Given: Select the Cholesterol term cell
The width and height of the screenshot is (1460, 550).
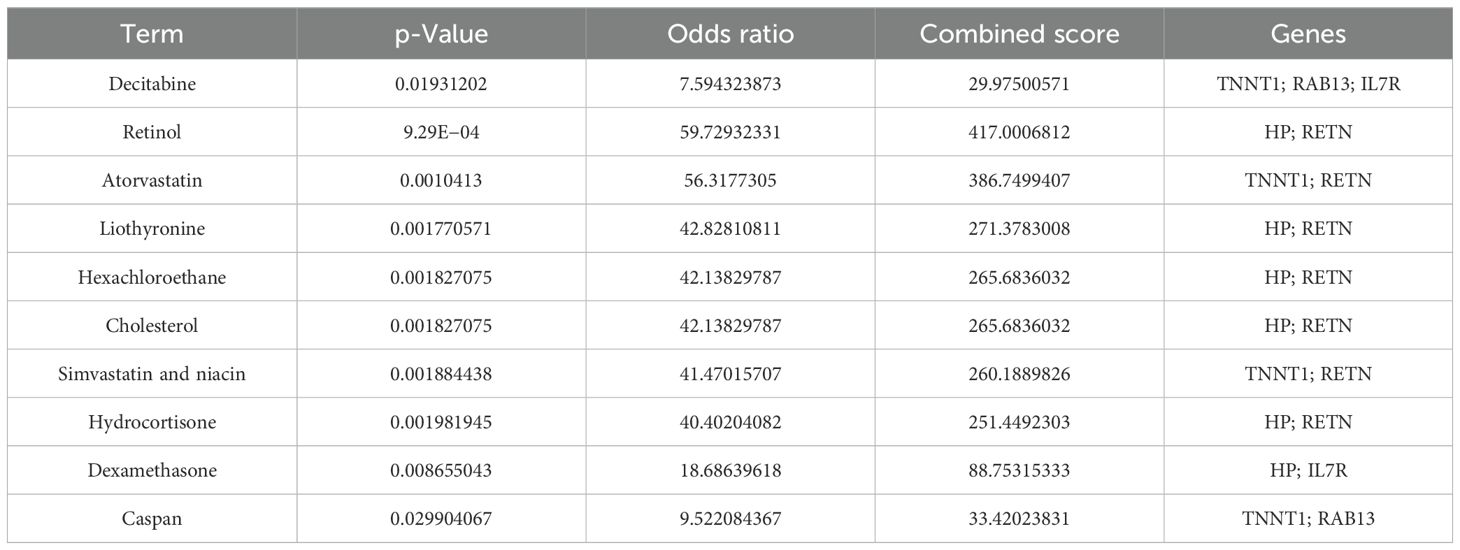Looking at the screenshot, I should point(152,325).
